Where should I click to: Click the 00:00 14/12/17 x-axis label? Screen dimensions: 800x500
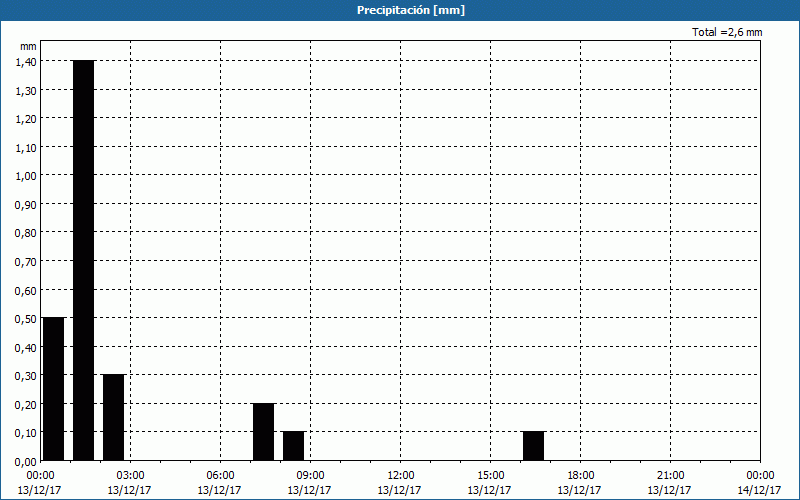[760, 483]
